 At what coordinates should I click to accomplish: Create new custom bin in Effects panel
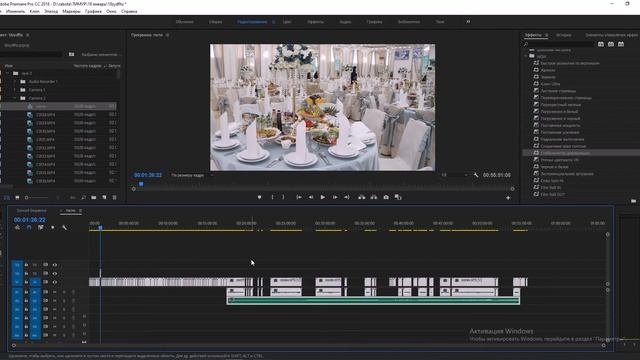(x=633, y=201)
